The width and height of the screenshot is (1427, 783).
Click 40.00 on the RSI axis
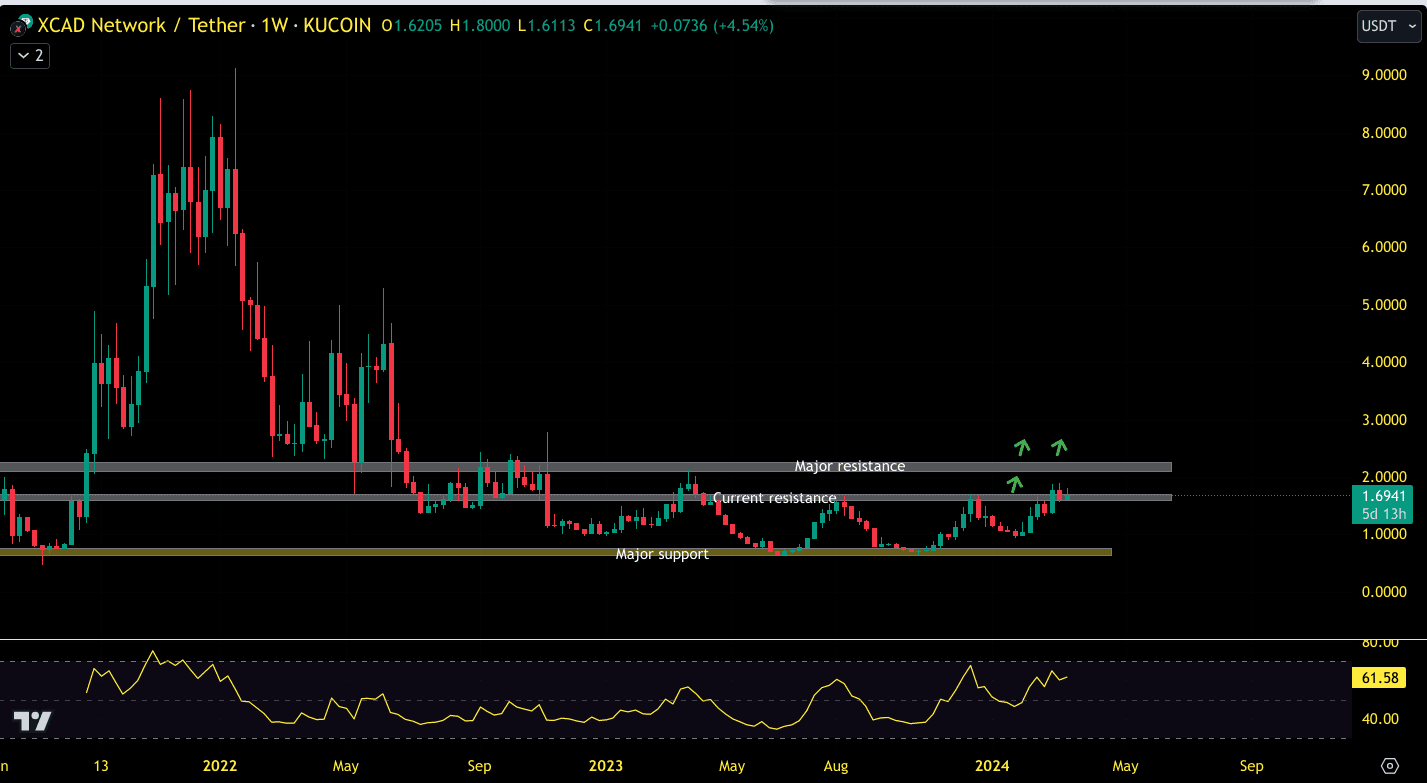click(1380, 719)
